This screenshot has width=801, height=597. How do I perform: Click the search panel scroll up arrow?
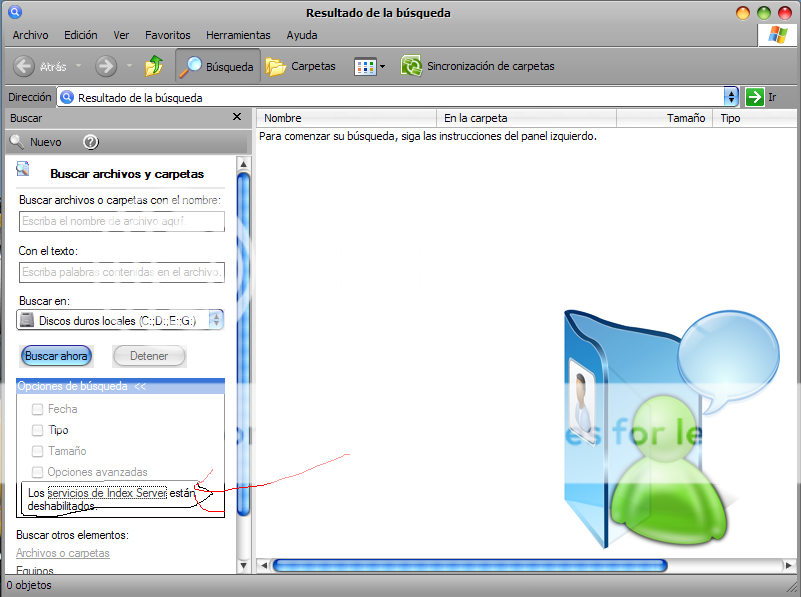[244, 164]
